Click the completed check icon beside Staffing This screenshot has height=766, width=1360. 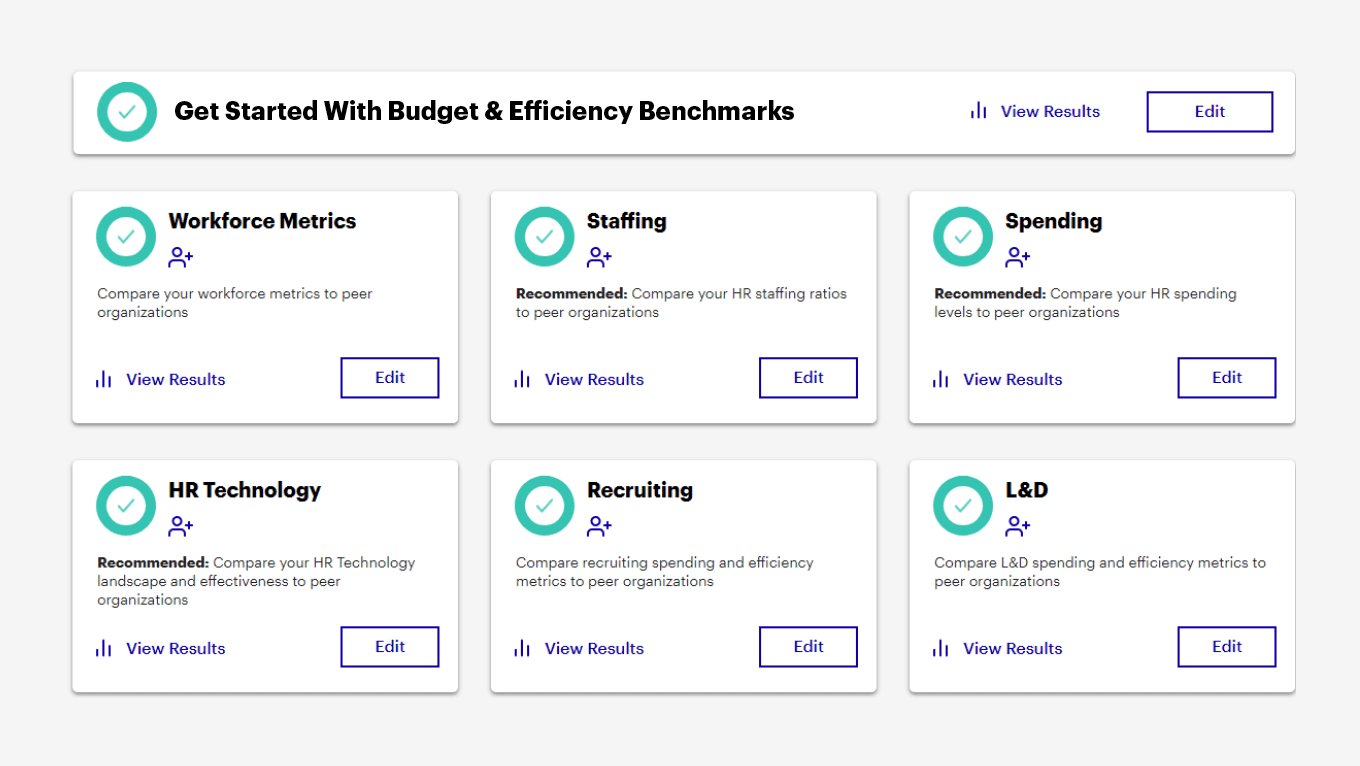(544, 236)
